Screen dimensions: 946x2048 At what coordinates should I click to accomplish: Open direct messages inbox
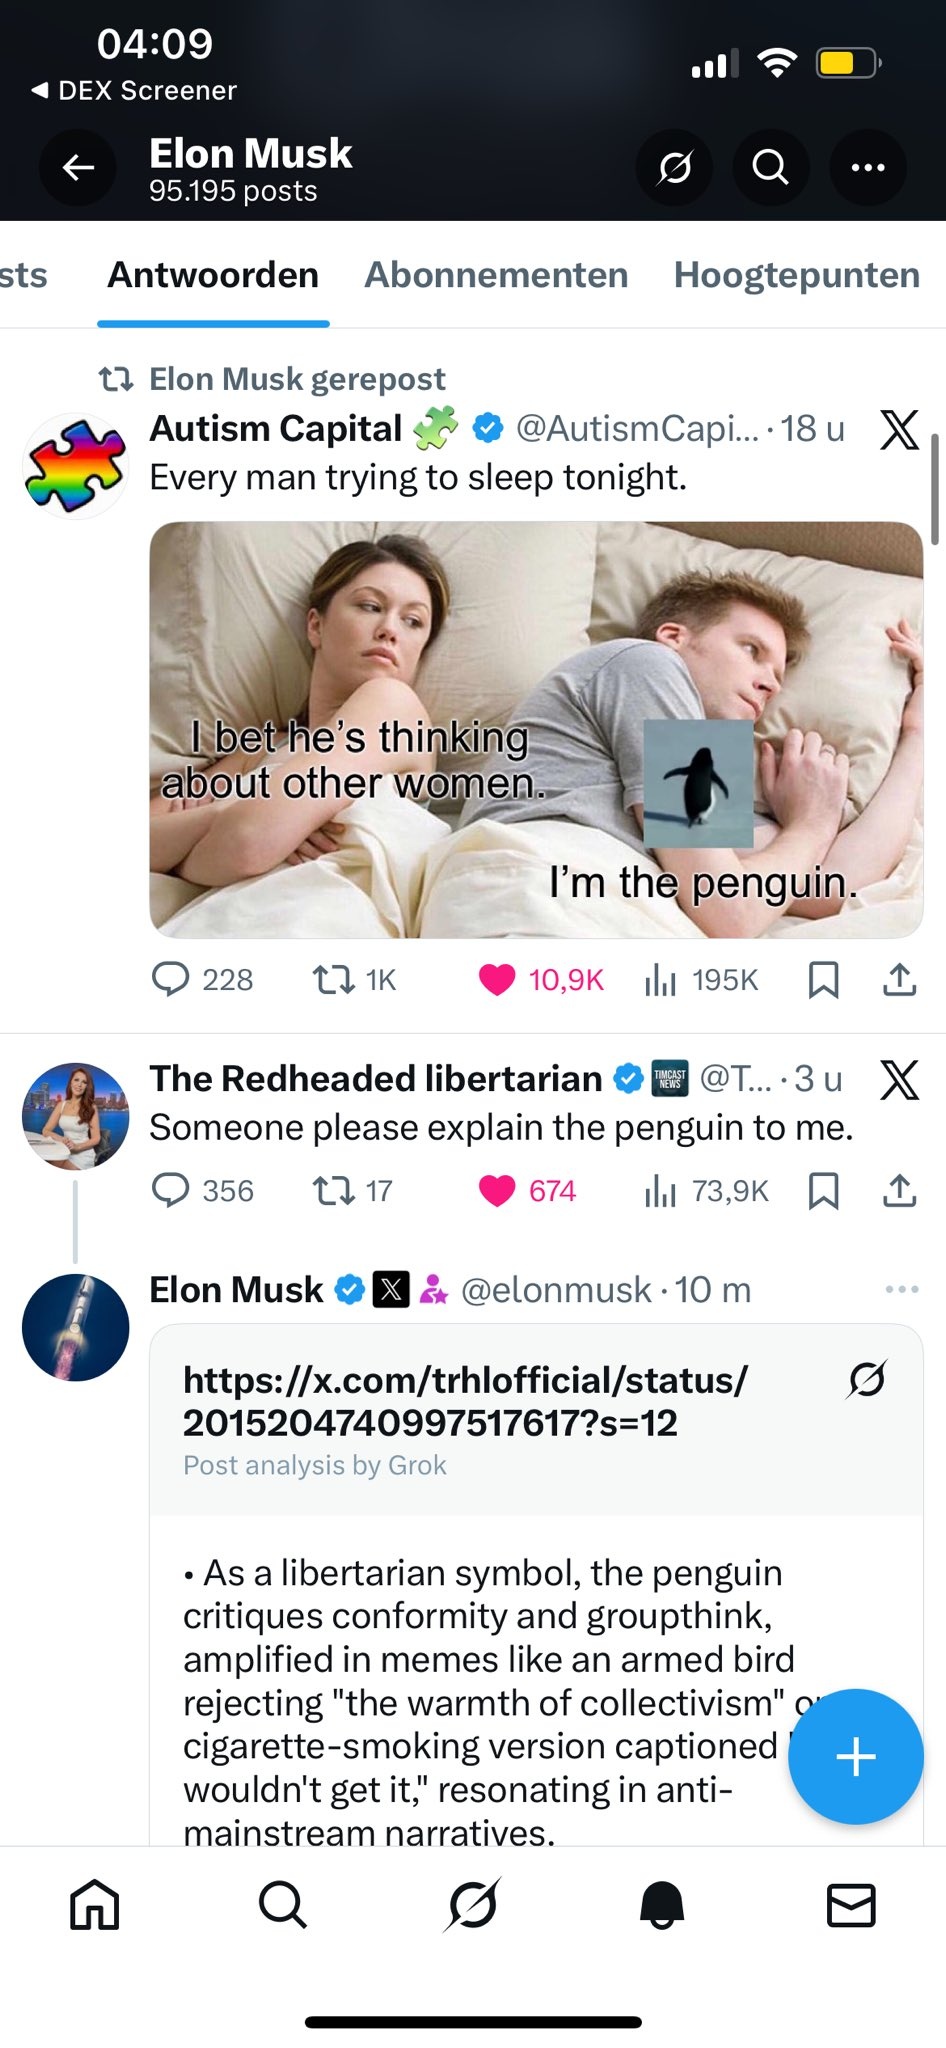coord(851,1903)
